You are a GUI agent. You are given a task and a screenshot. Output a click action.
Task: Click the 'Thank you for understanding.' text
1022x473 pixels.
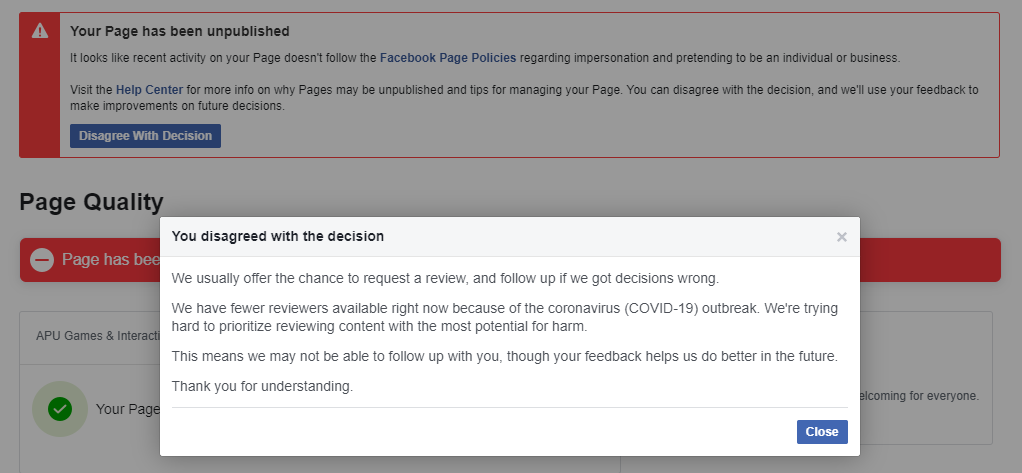click(262, 386)
